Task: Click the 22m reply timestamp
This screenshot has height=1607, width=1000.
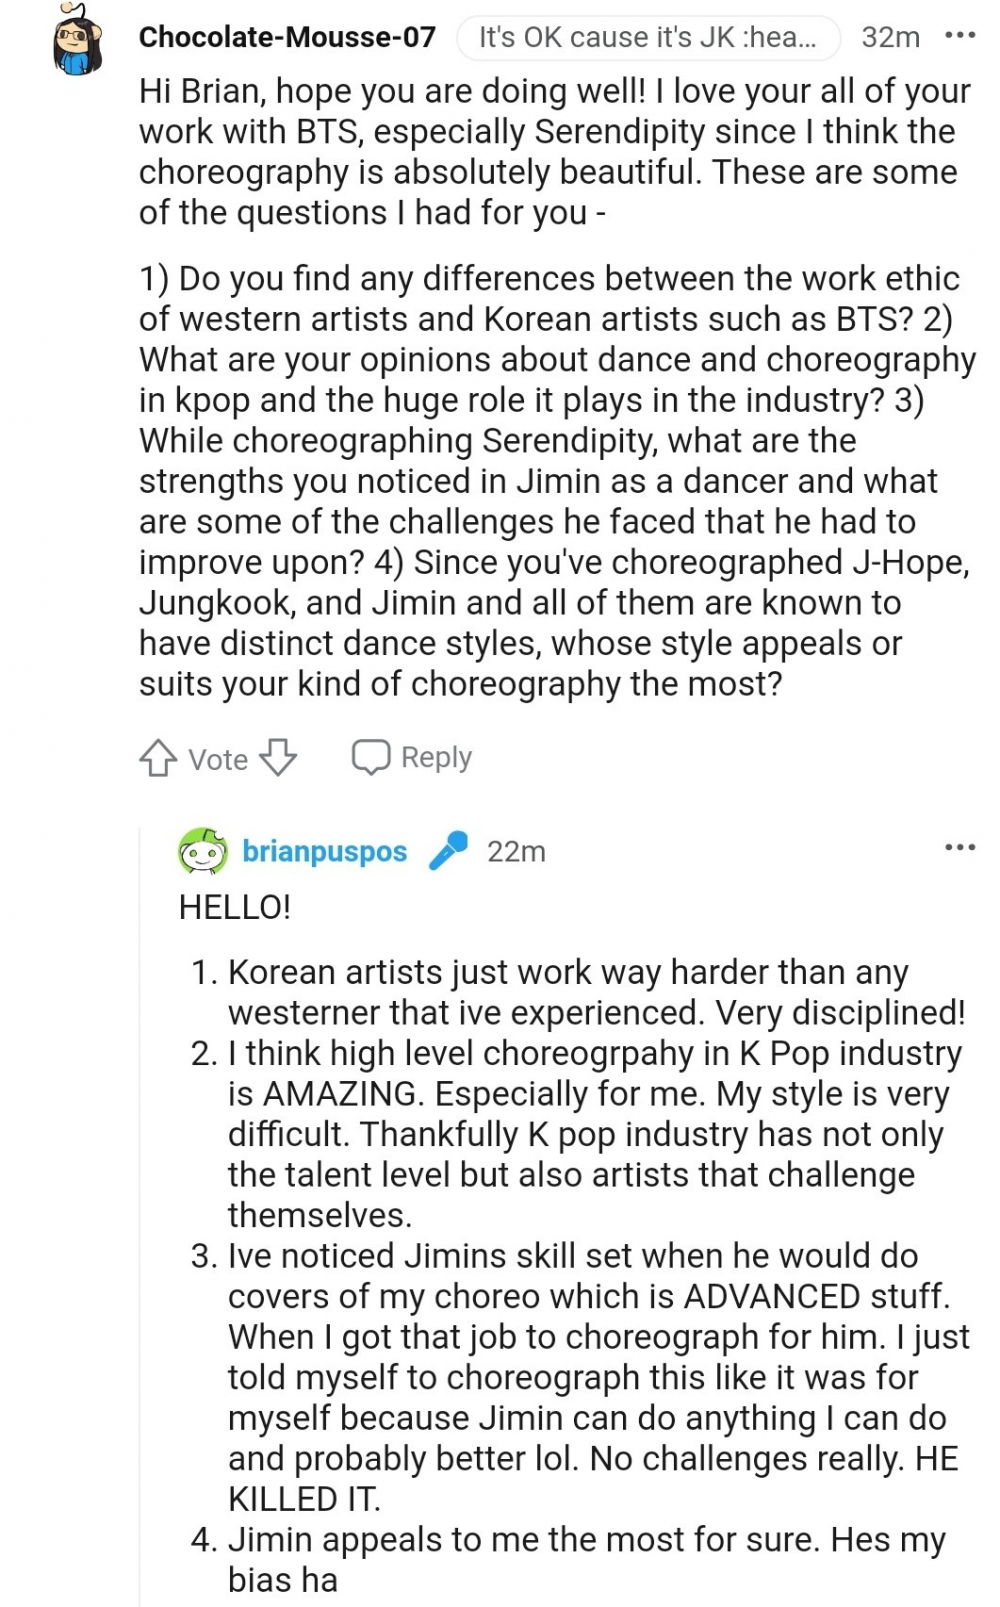Action: tap(516, 851)
